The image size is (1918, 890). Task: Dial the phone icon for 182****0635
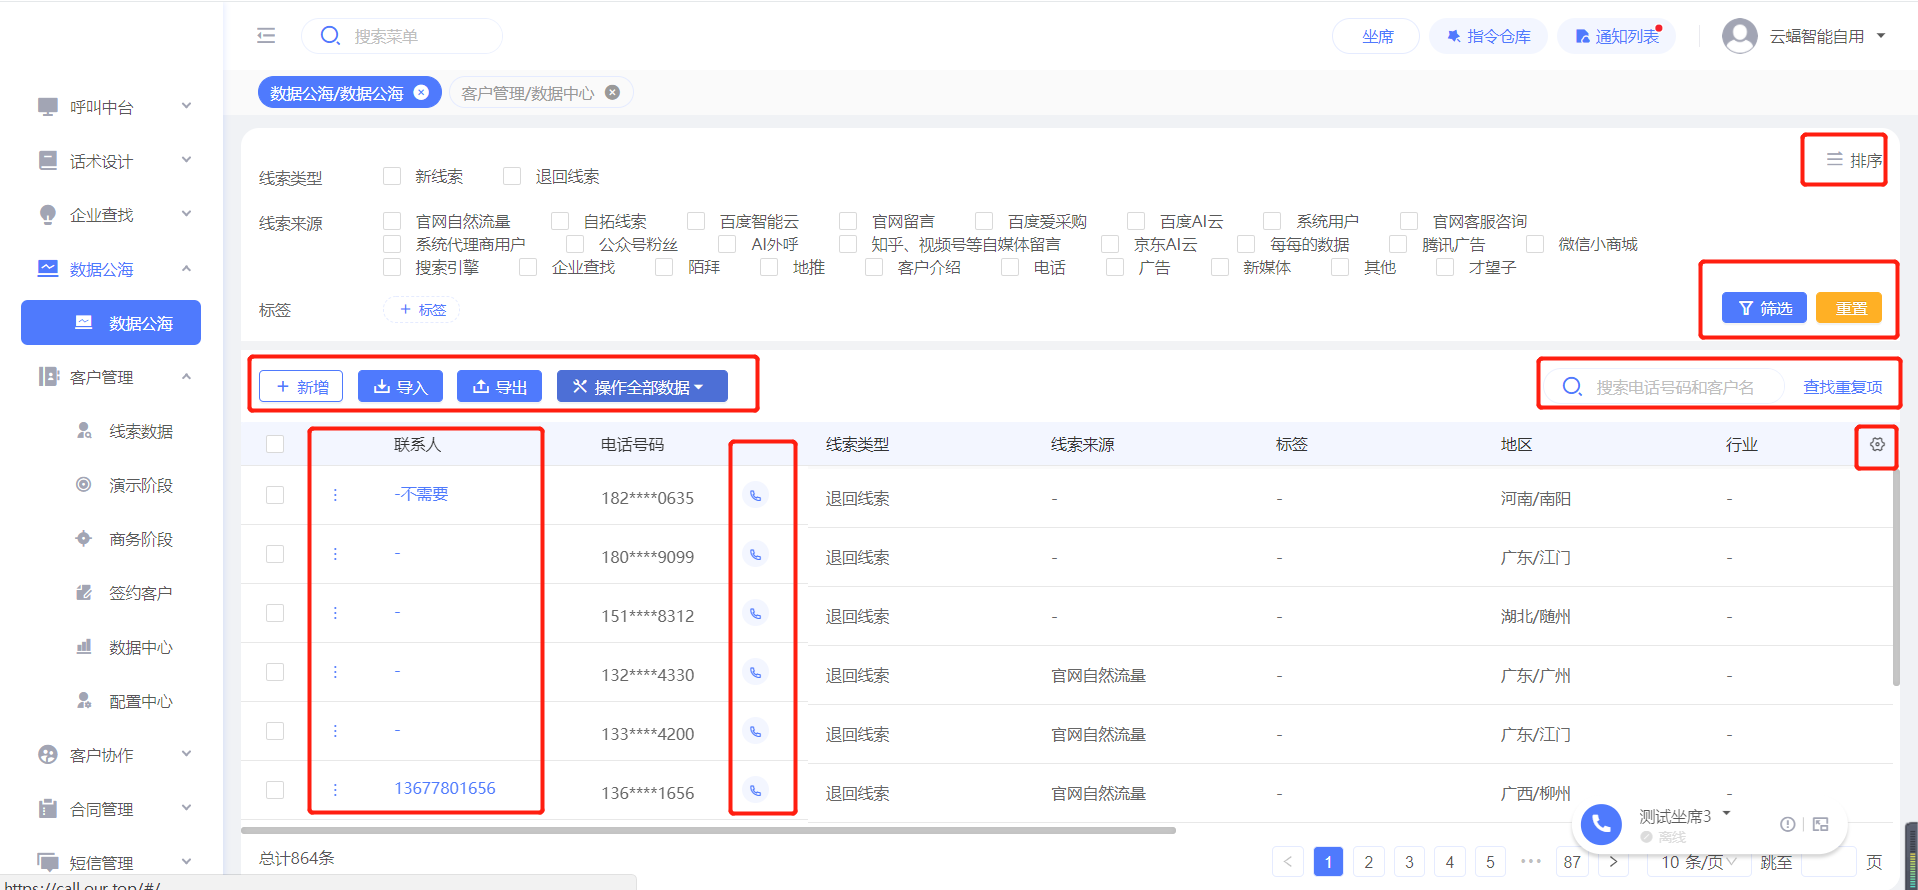click(756, 495)
